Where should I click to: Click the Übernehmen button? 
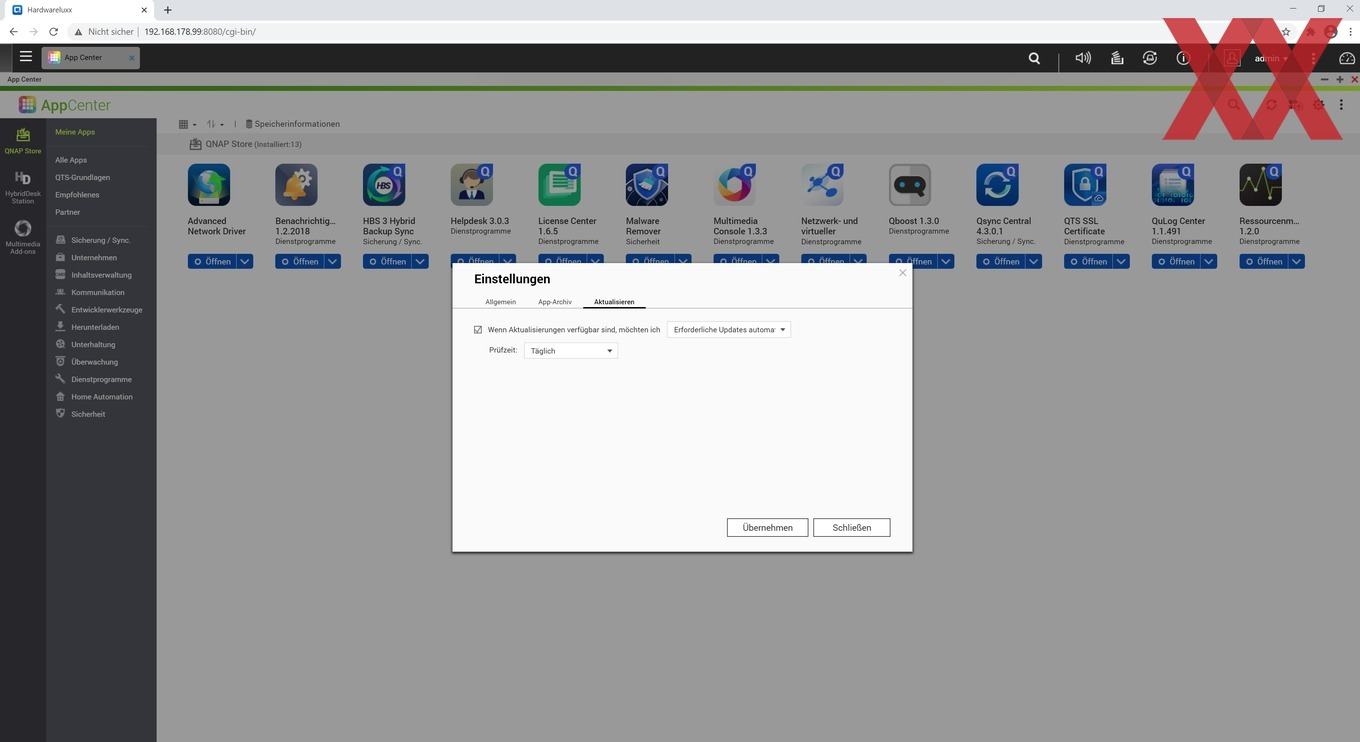[767, 527]
